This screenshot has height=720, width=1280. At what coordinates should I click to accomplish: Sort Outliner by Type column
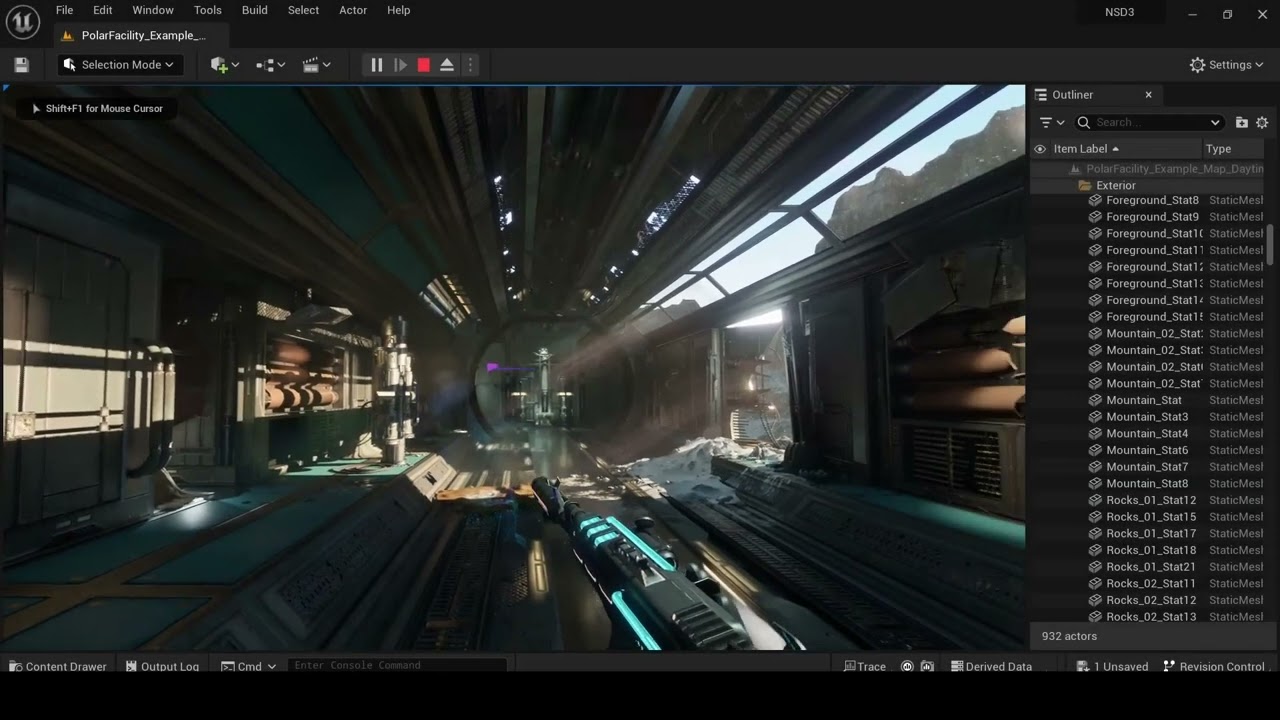coord(1218,149)
